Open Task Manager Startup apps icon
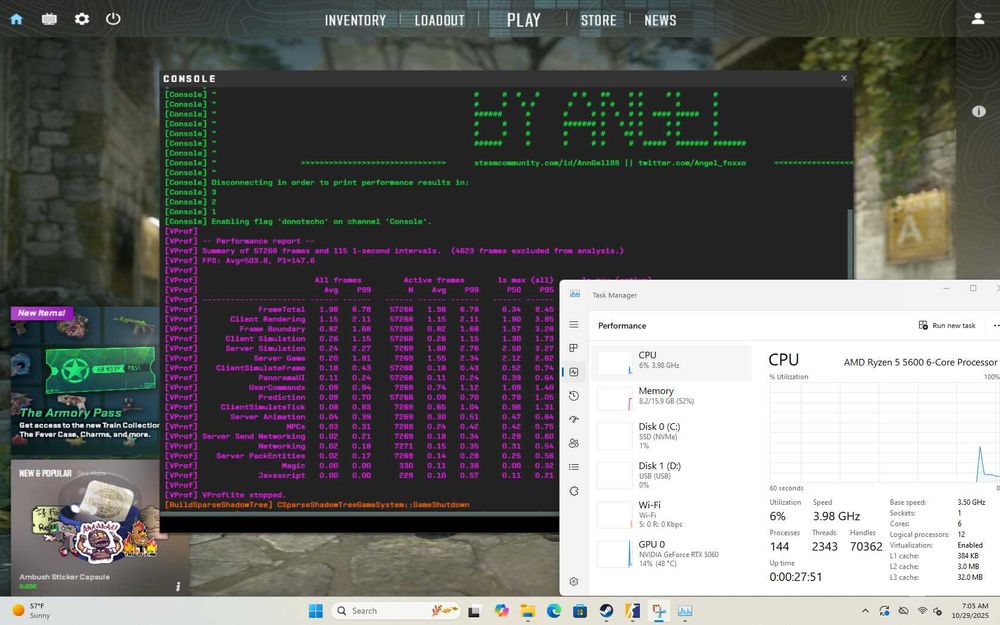The height and width of the screenshot is (625, 1000). (573, 419)
